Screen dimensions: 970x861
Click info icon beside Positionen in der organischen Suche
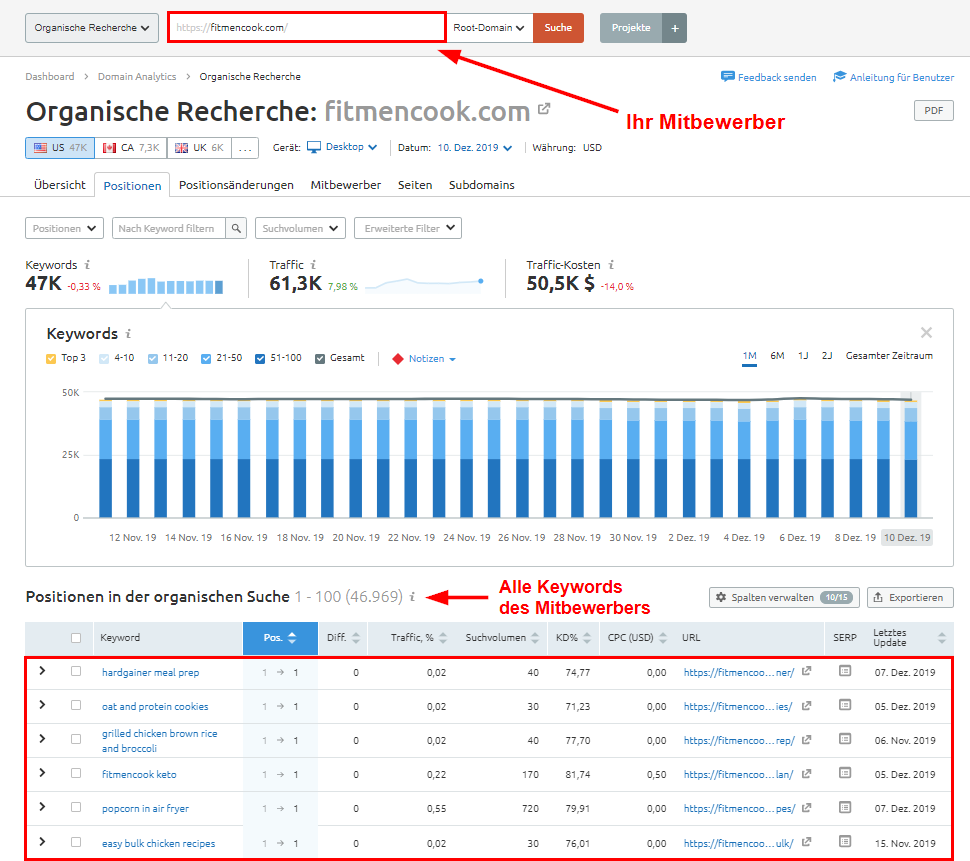pos(412,597)
